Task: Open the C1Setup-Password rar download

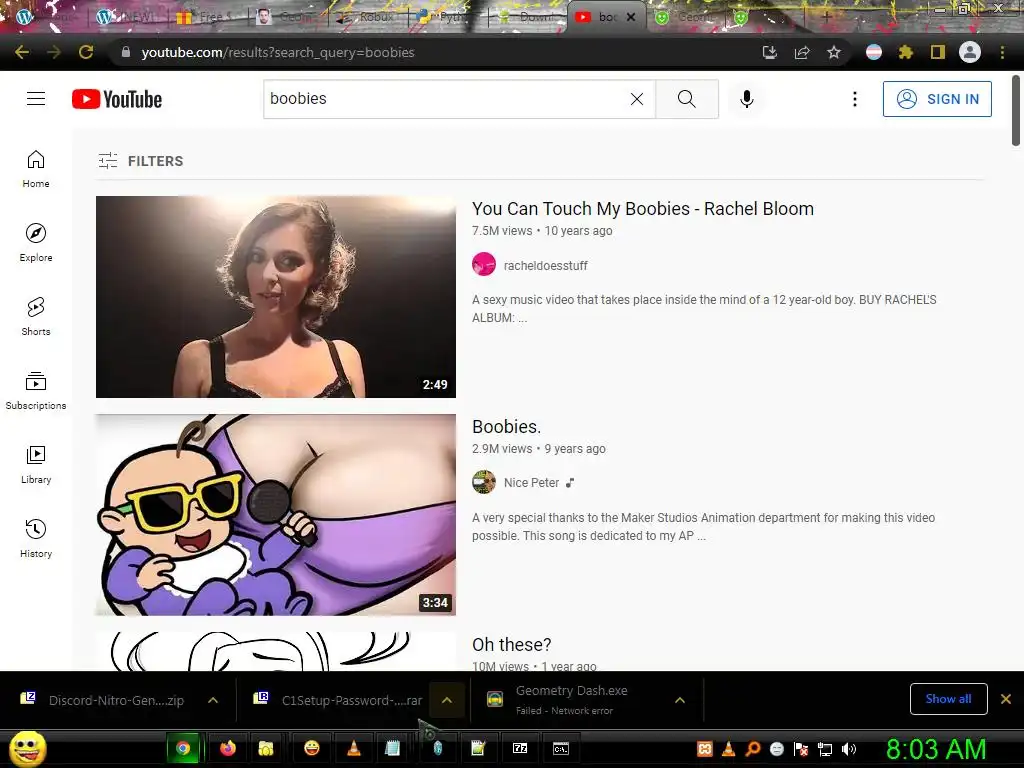Action: 338,700
